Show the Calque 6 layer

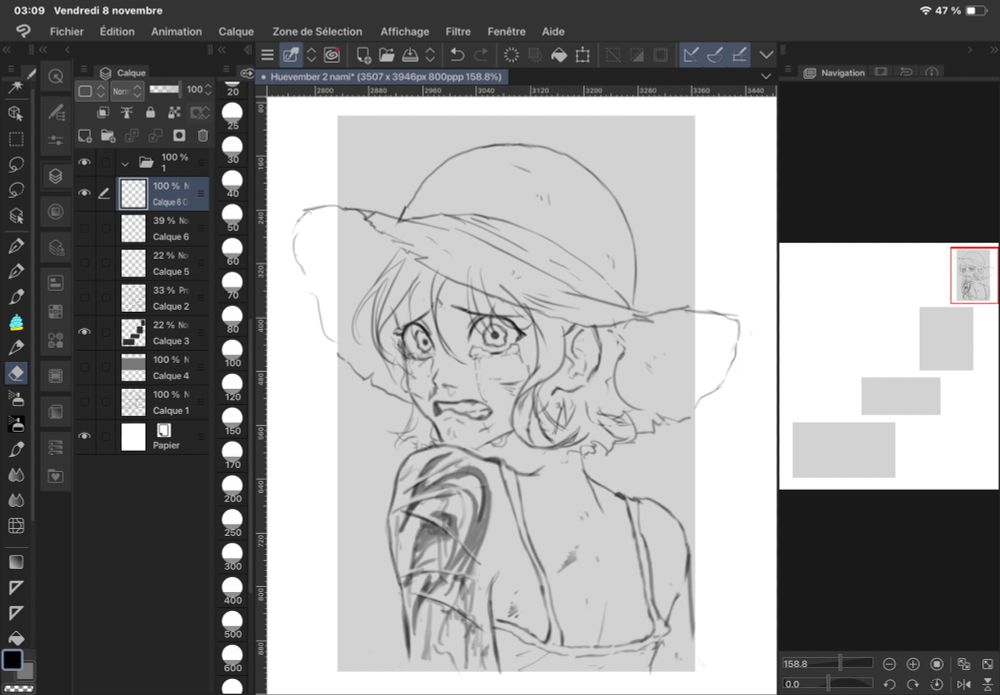click(x=84, y=228)
